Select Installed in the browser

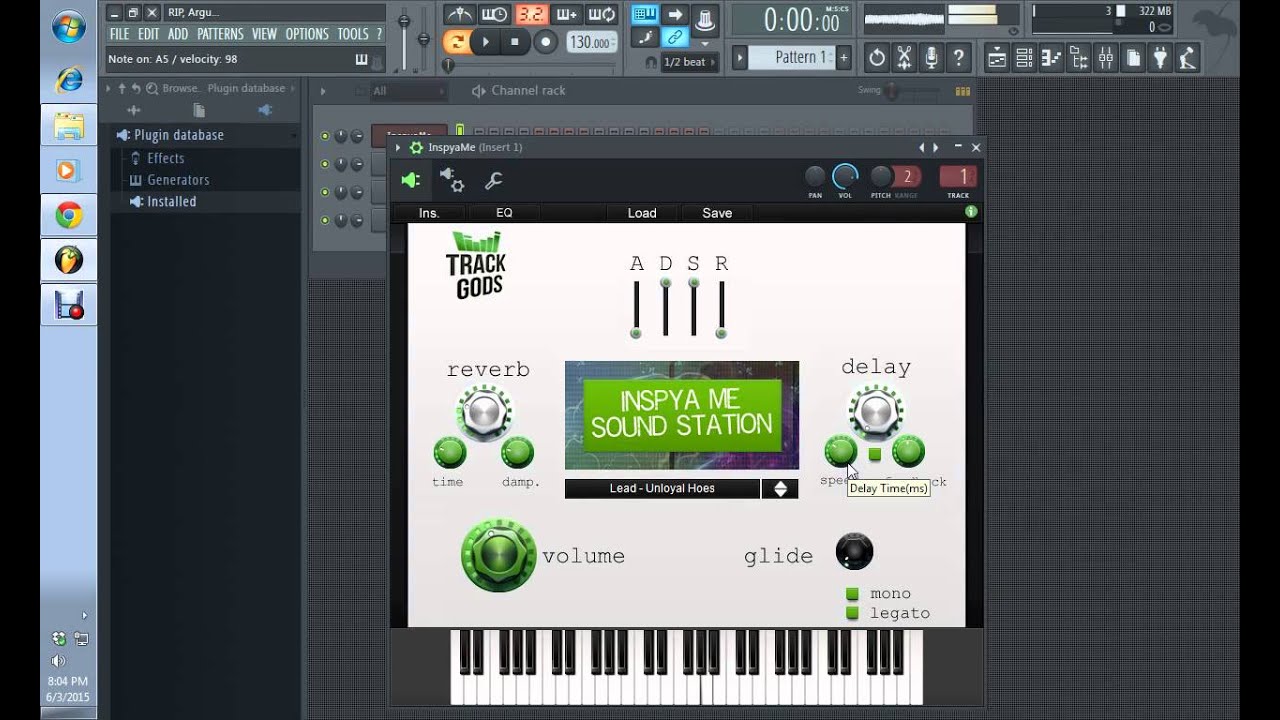coord(171,201)
